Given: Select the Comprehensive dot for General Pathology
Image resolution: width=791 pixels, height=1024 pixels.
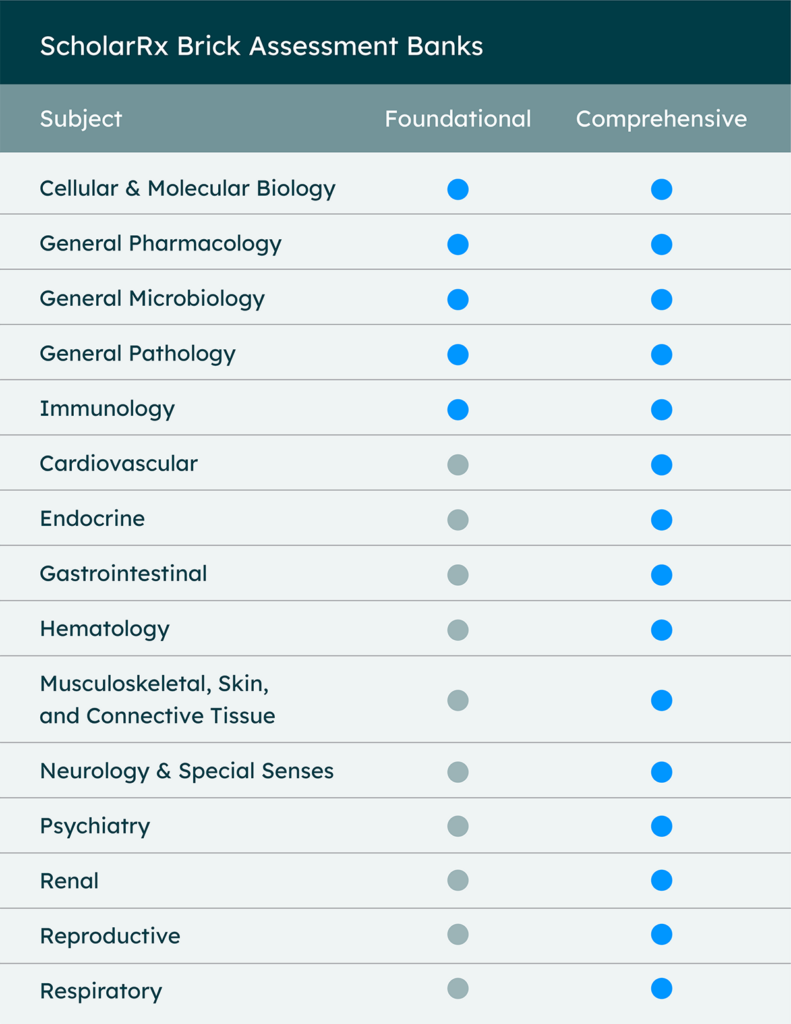Looking at the screenshot, I should coord(662,355).
